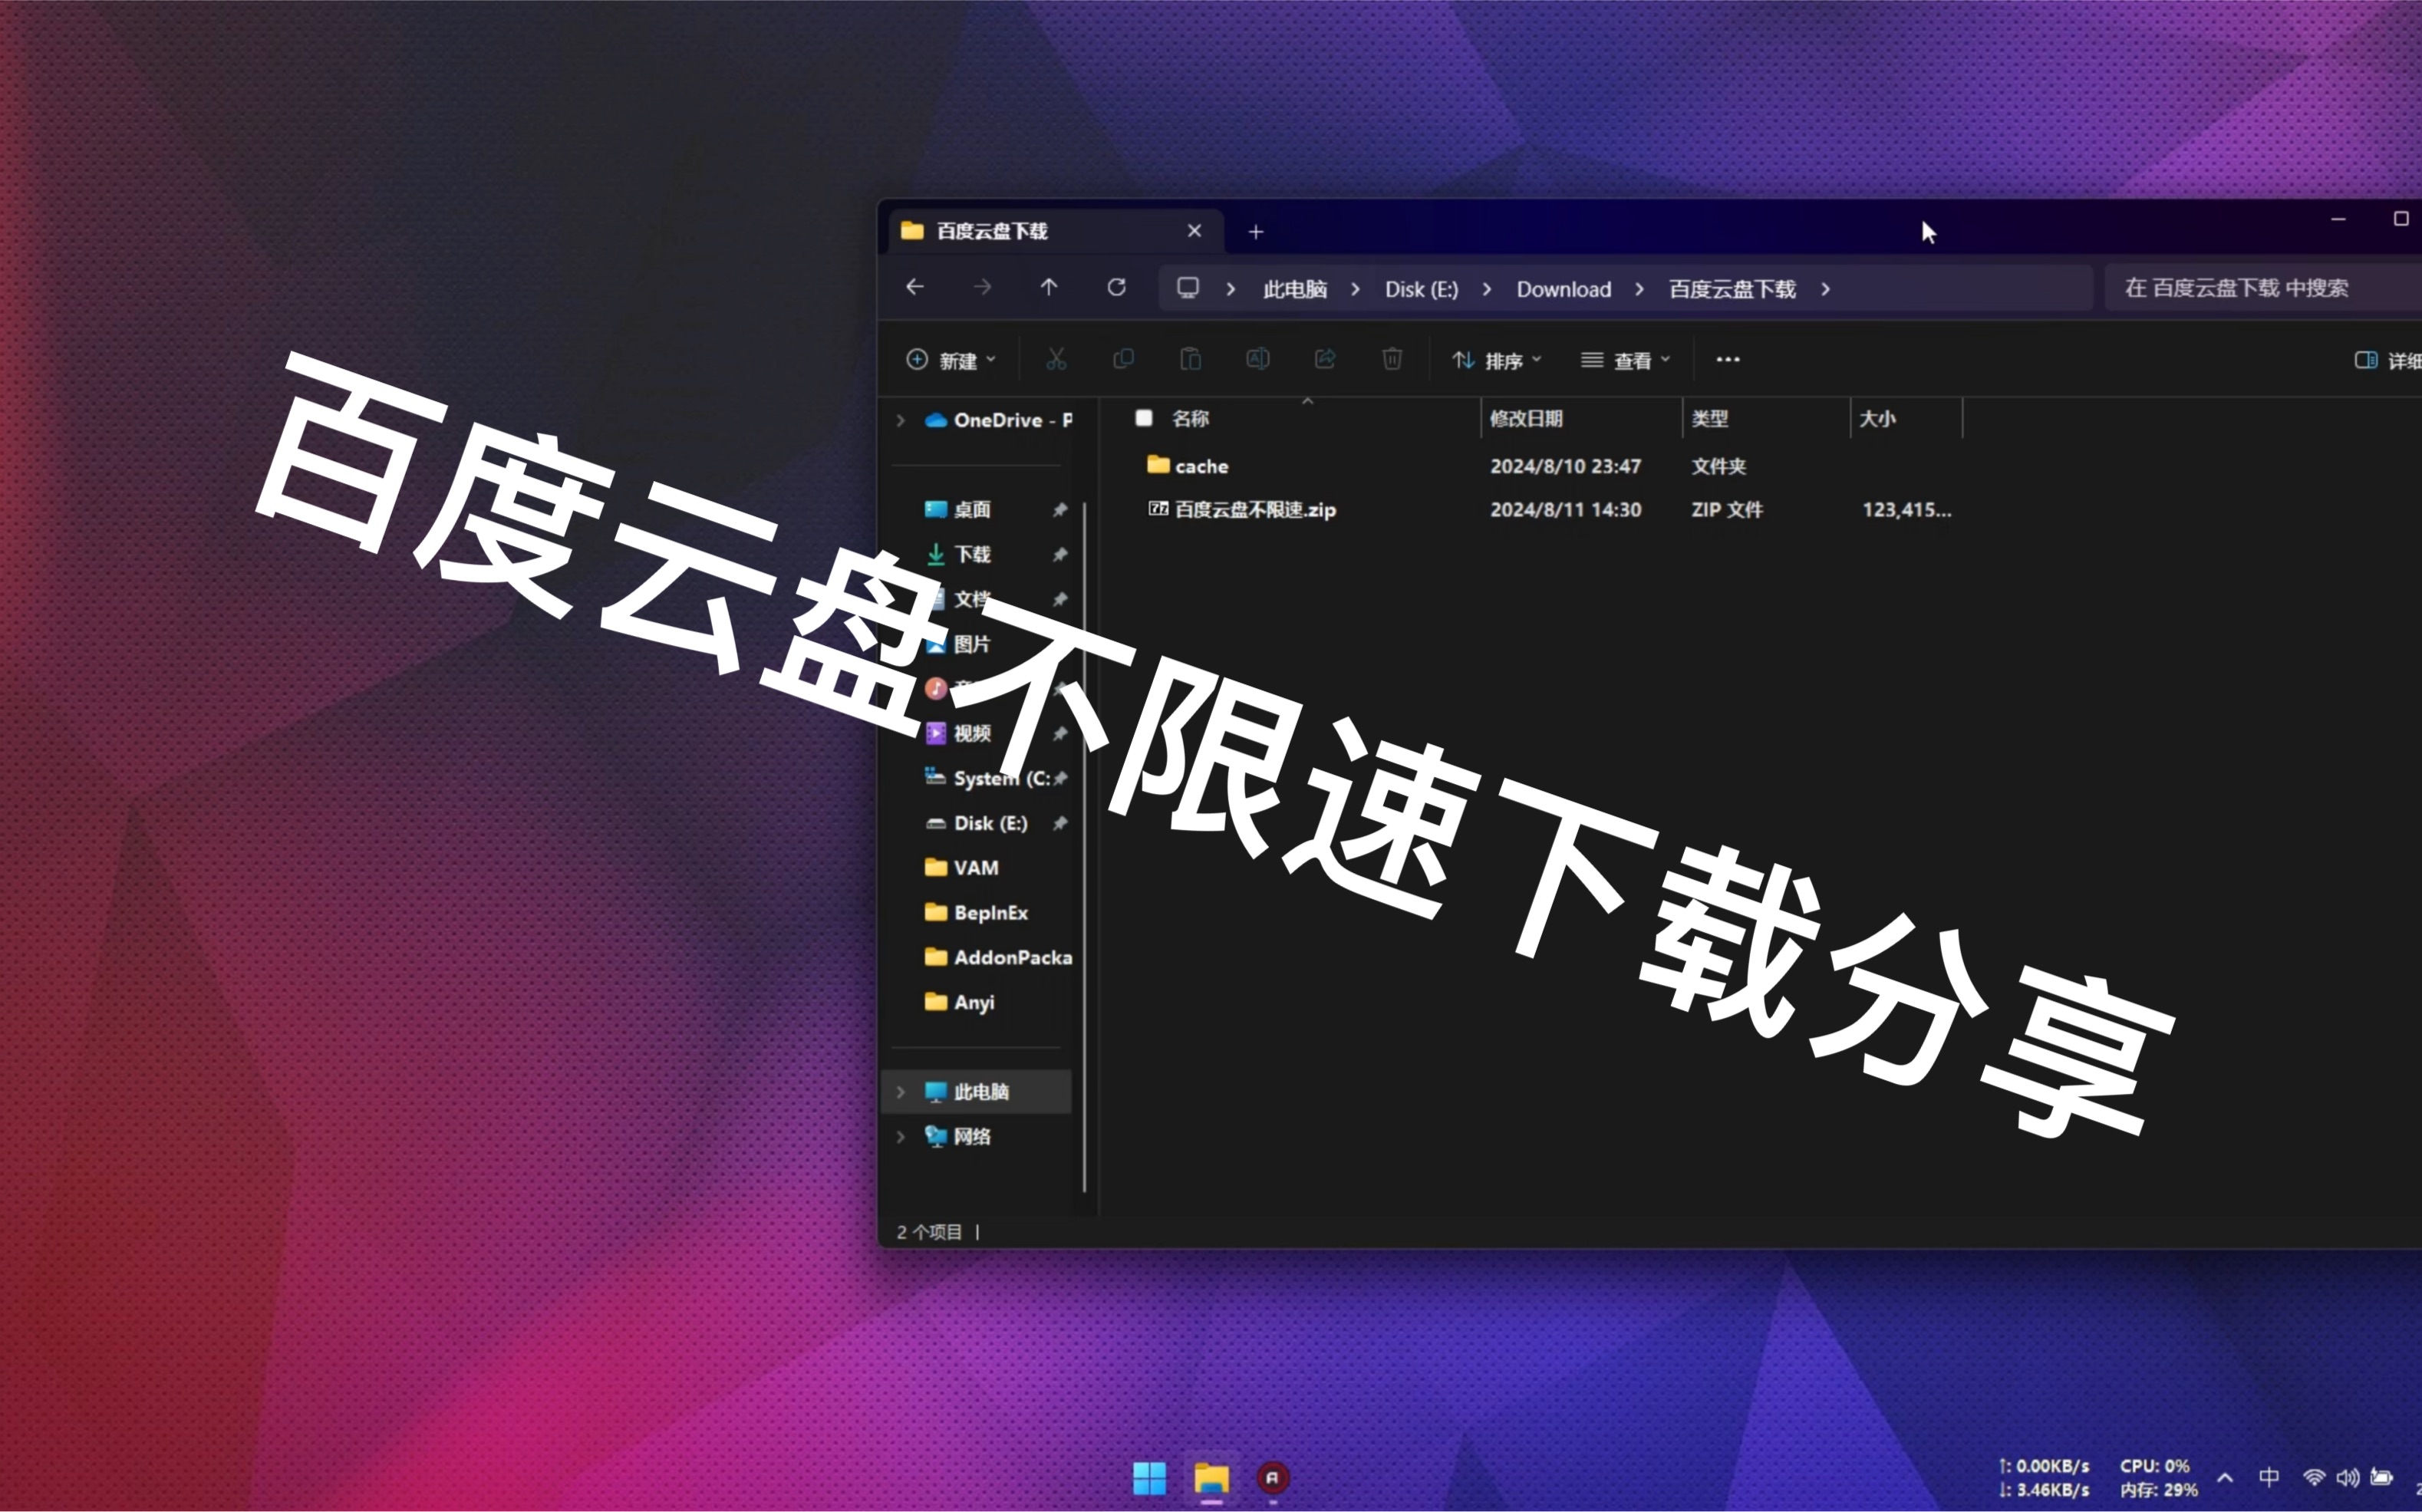Click the Share icon in toolbar
This screenshot has width=2422, height=1512.
tap(1325, 359)
